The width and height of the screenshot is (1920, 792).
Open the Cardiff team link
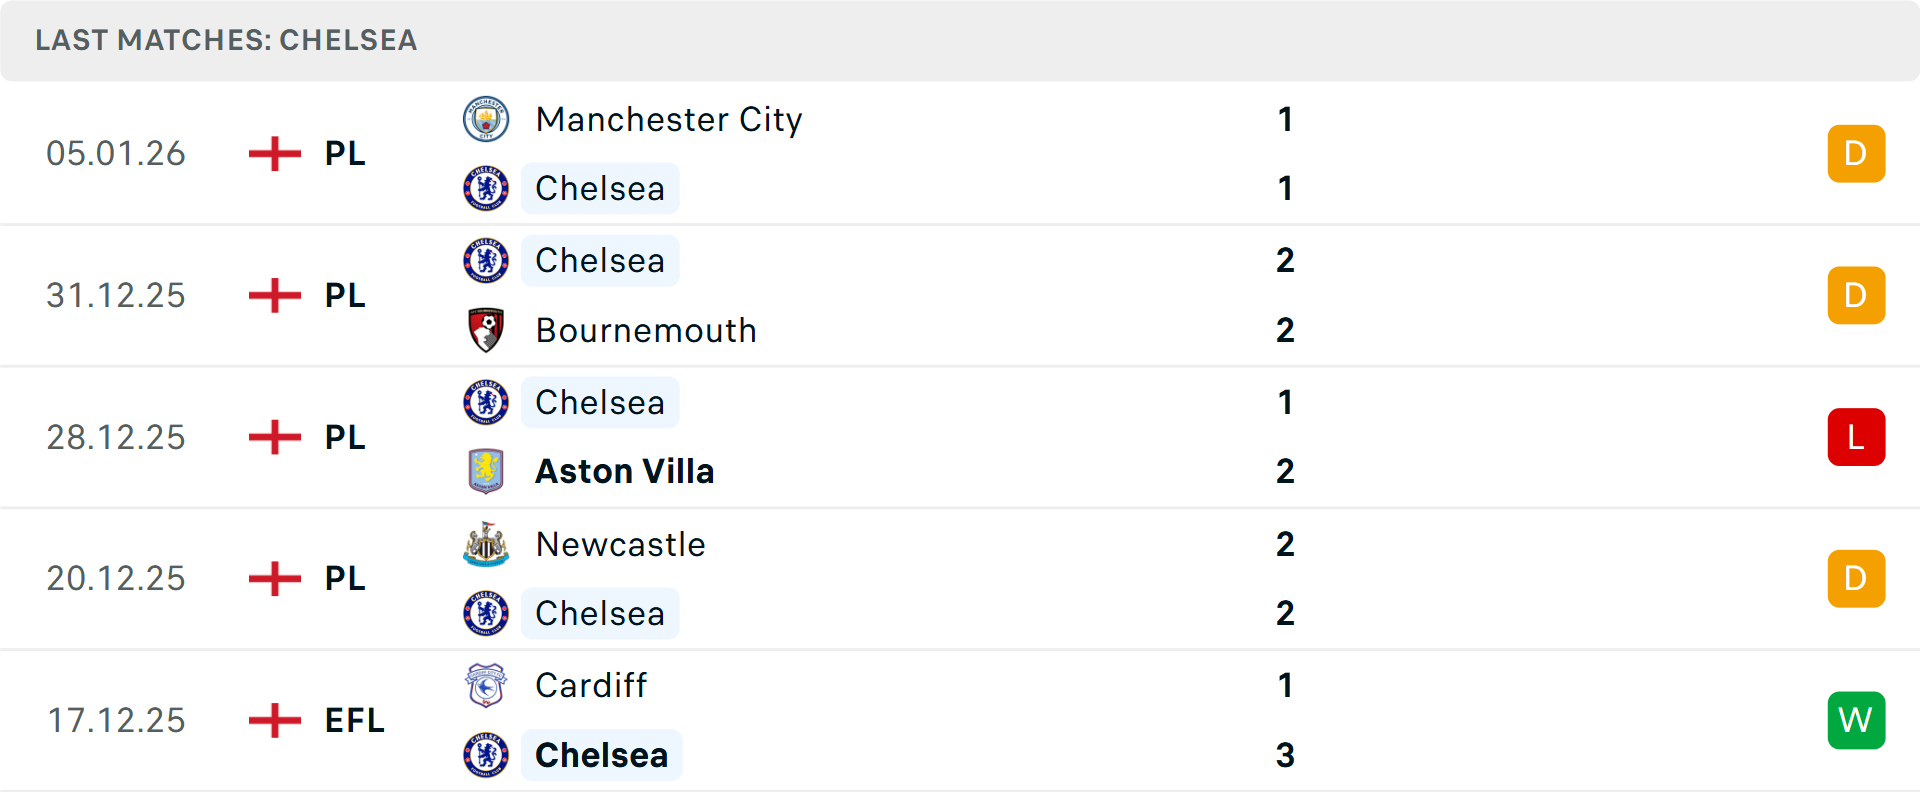[x=591, y=686]
